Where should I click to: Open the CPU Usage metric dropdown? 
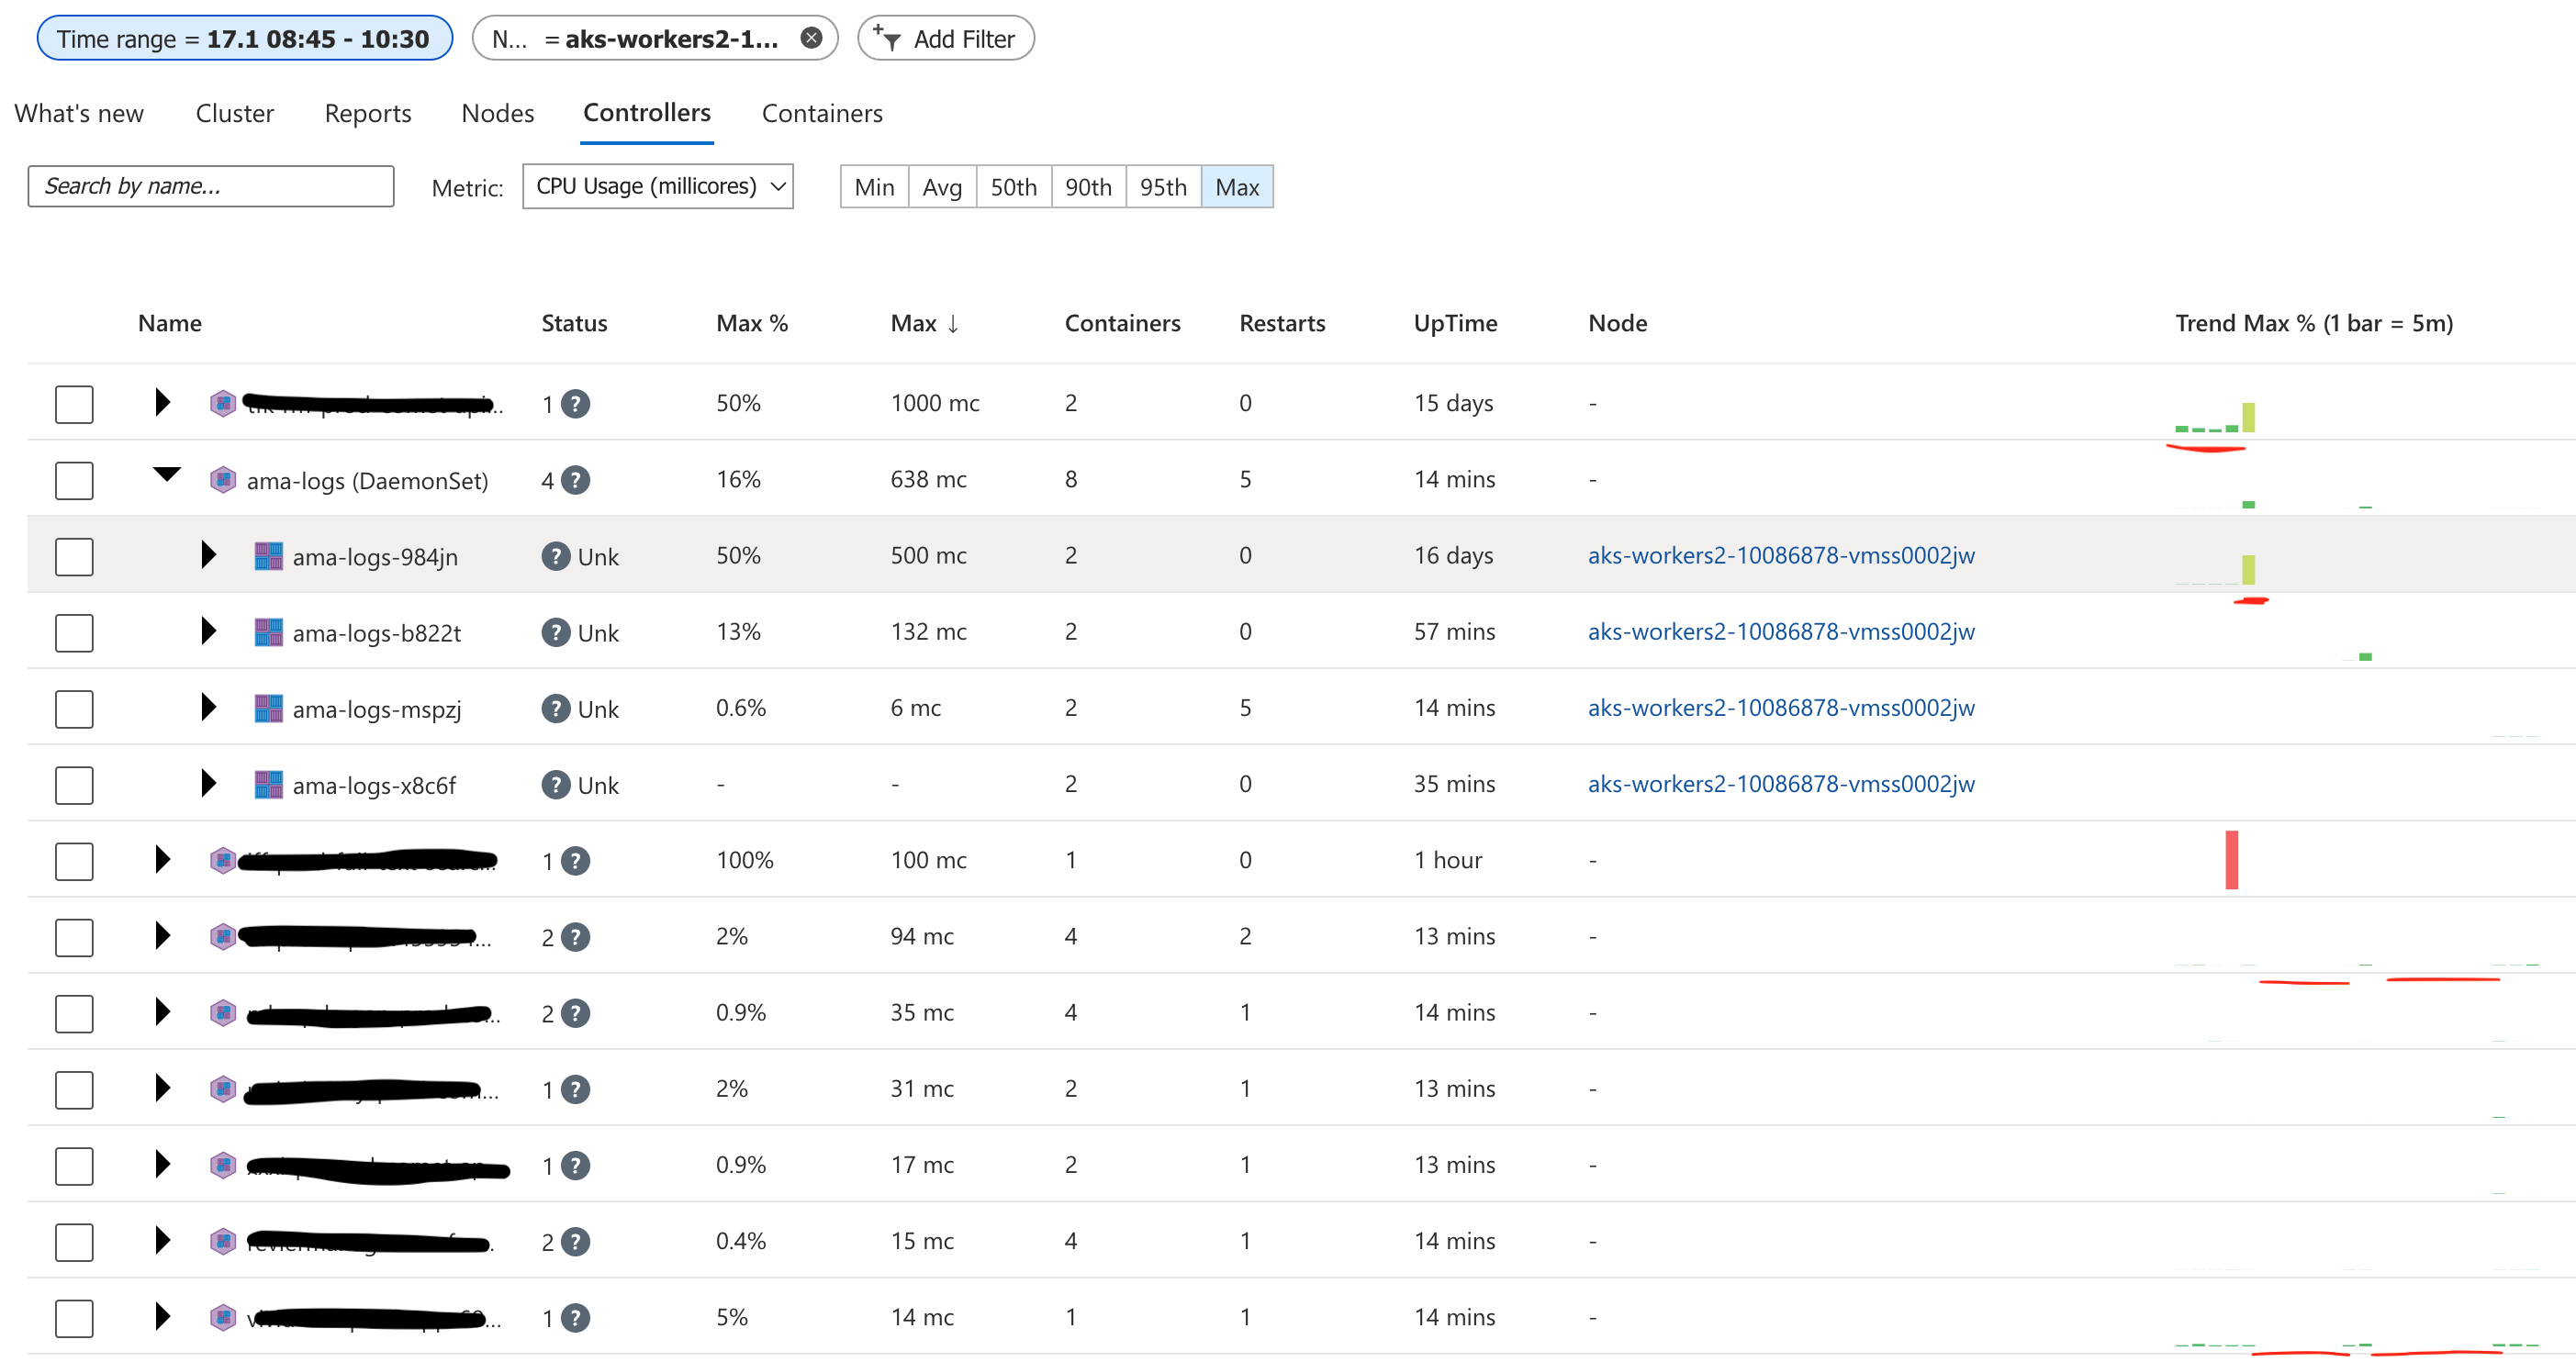[x=657, y=186]
